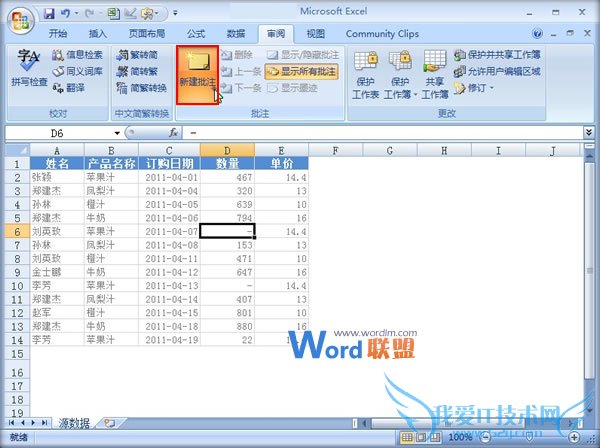The image size is (600, 448).
Task: Select header cell 产品名称
Action: 111,163
